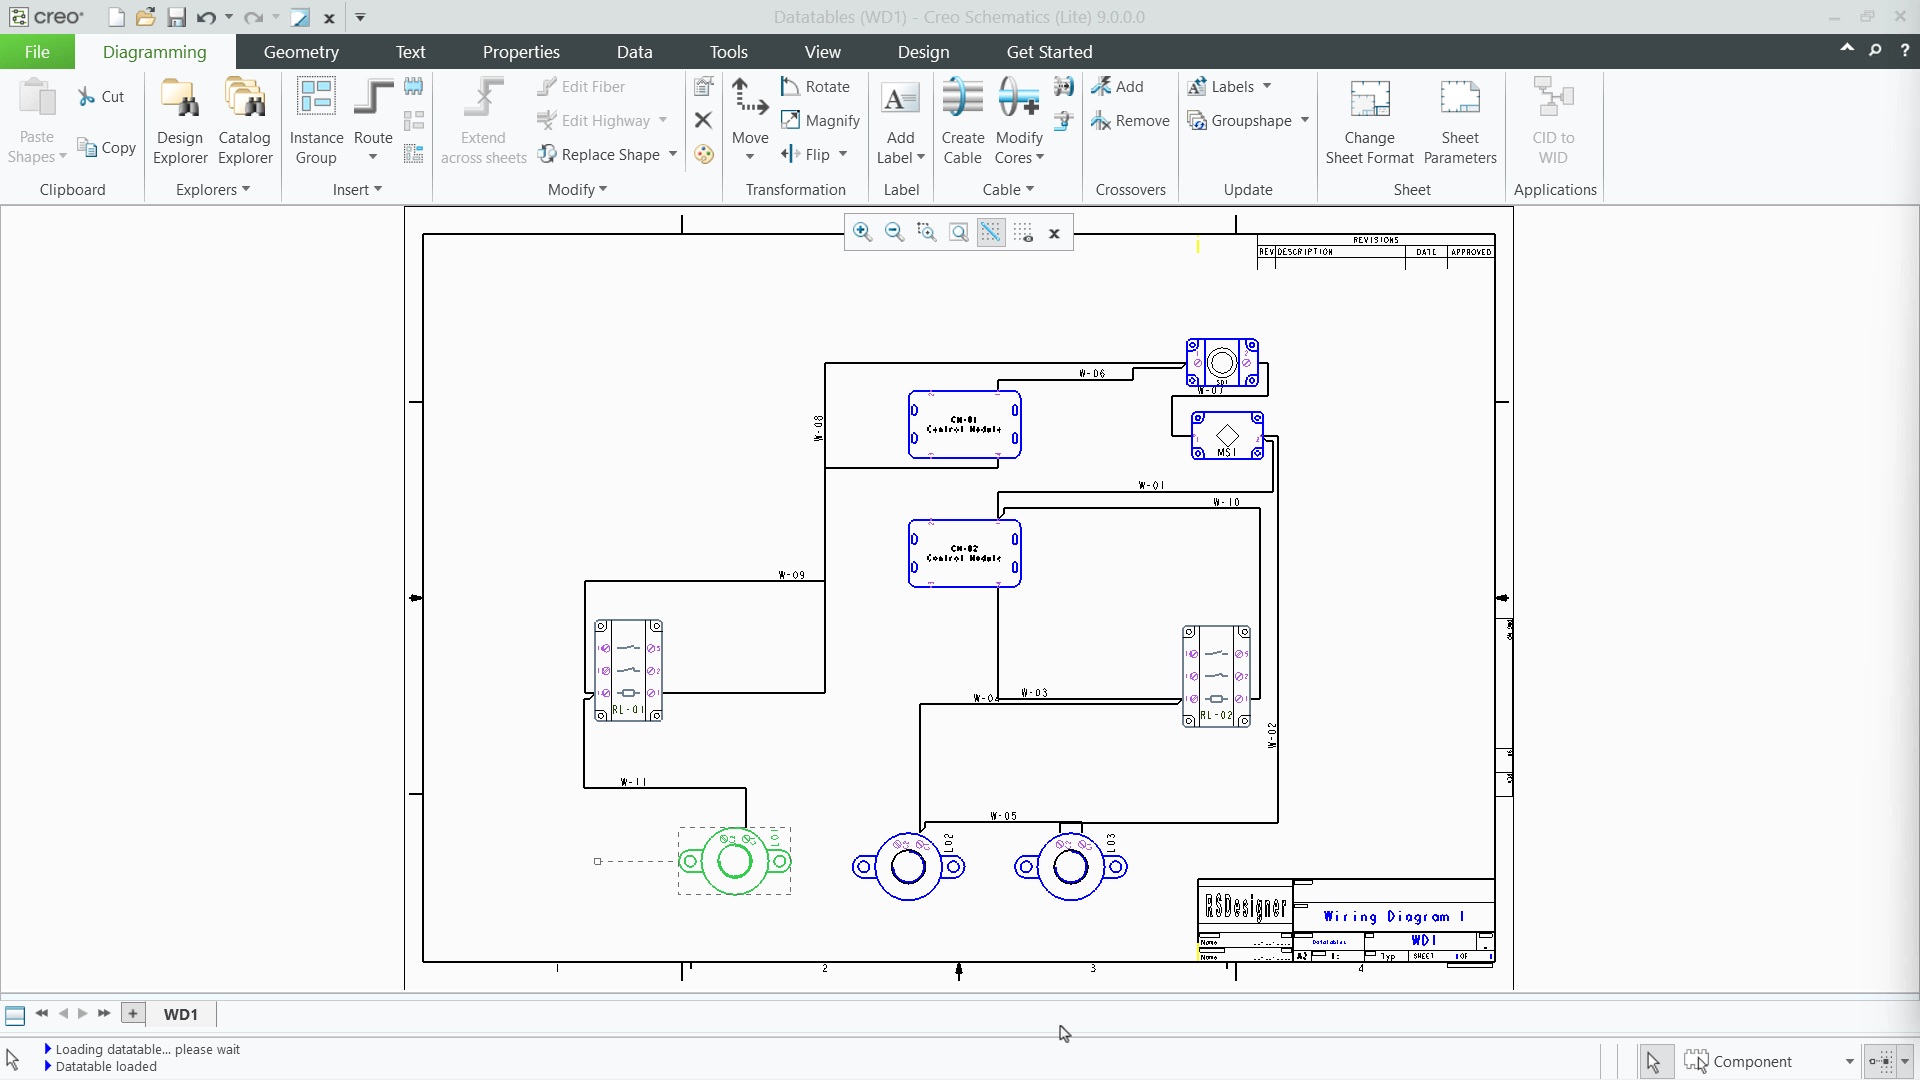Screen dimensions: 1920x1080
Task: Switch to the Geometry ribbon tab
Action: tap(301, 52)
